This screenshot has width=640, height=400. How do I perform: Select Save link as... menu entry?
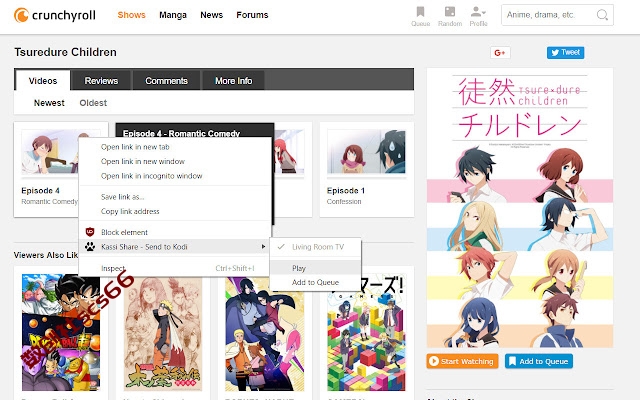pyautogui.click(x=175, y=197)
